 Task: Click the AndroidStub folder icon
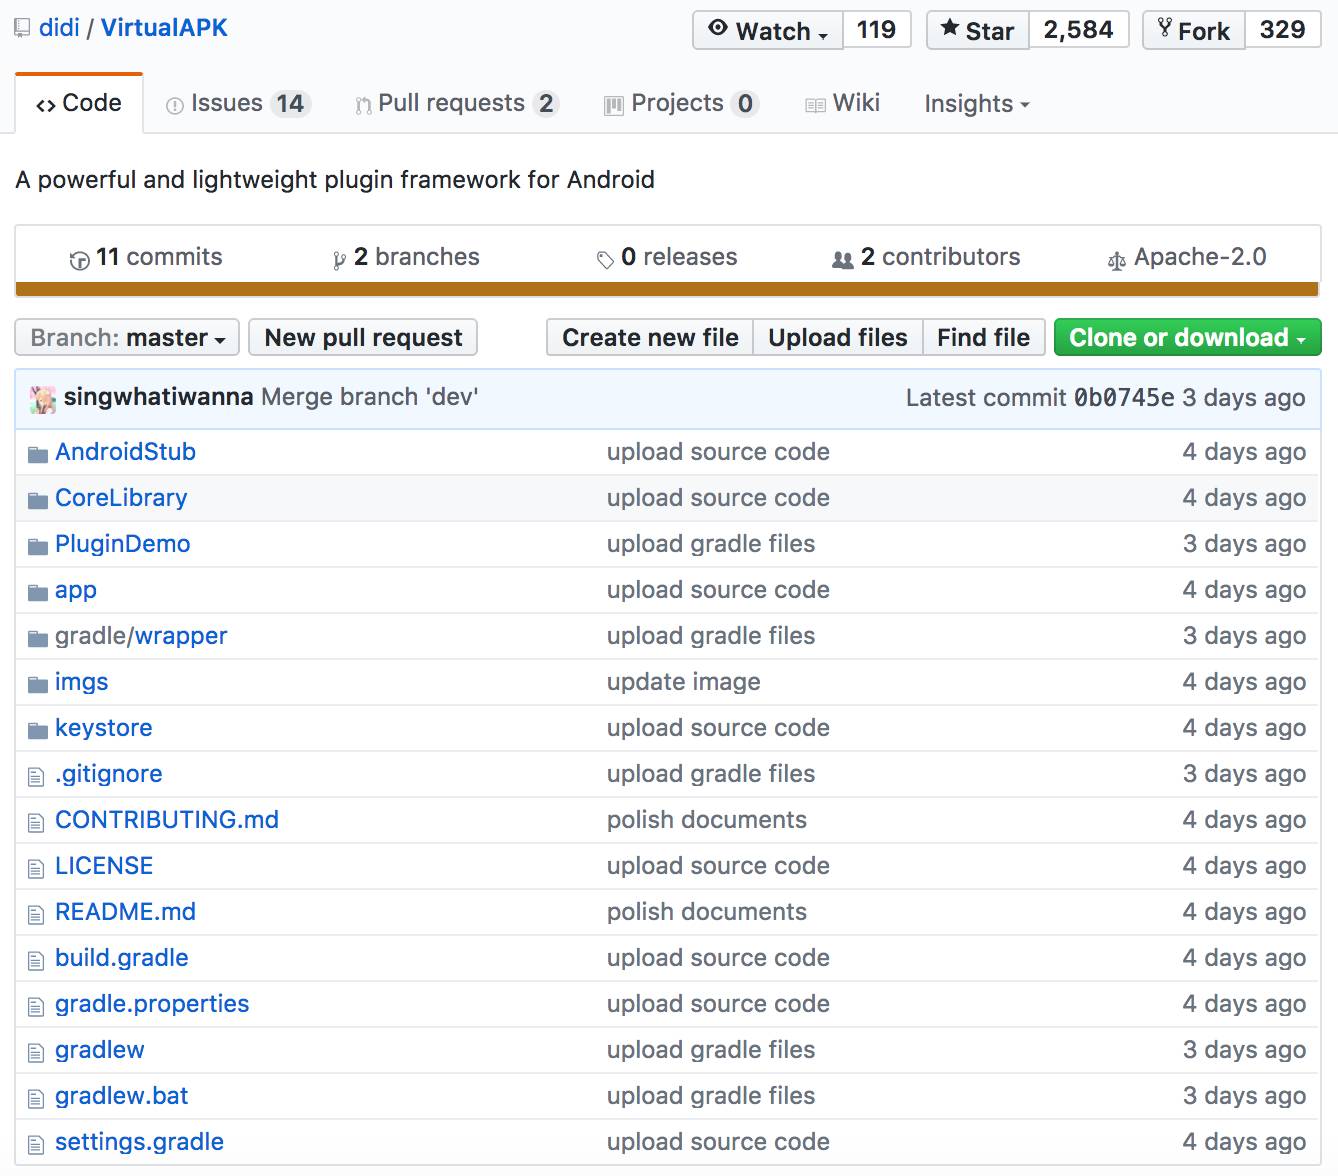point(38,455)
